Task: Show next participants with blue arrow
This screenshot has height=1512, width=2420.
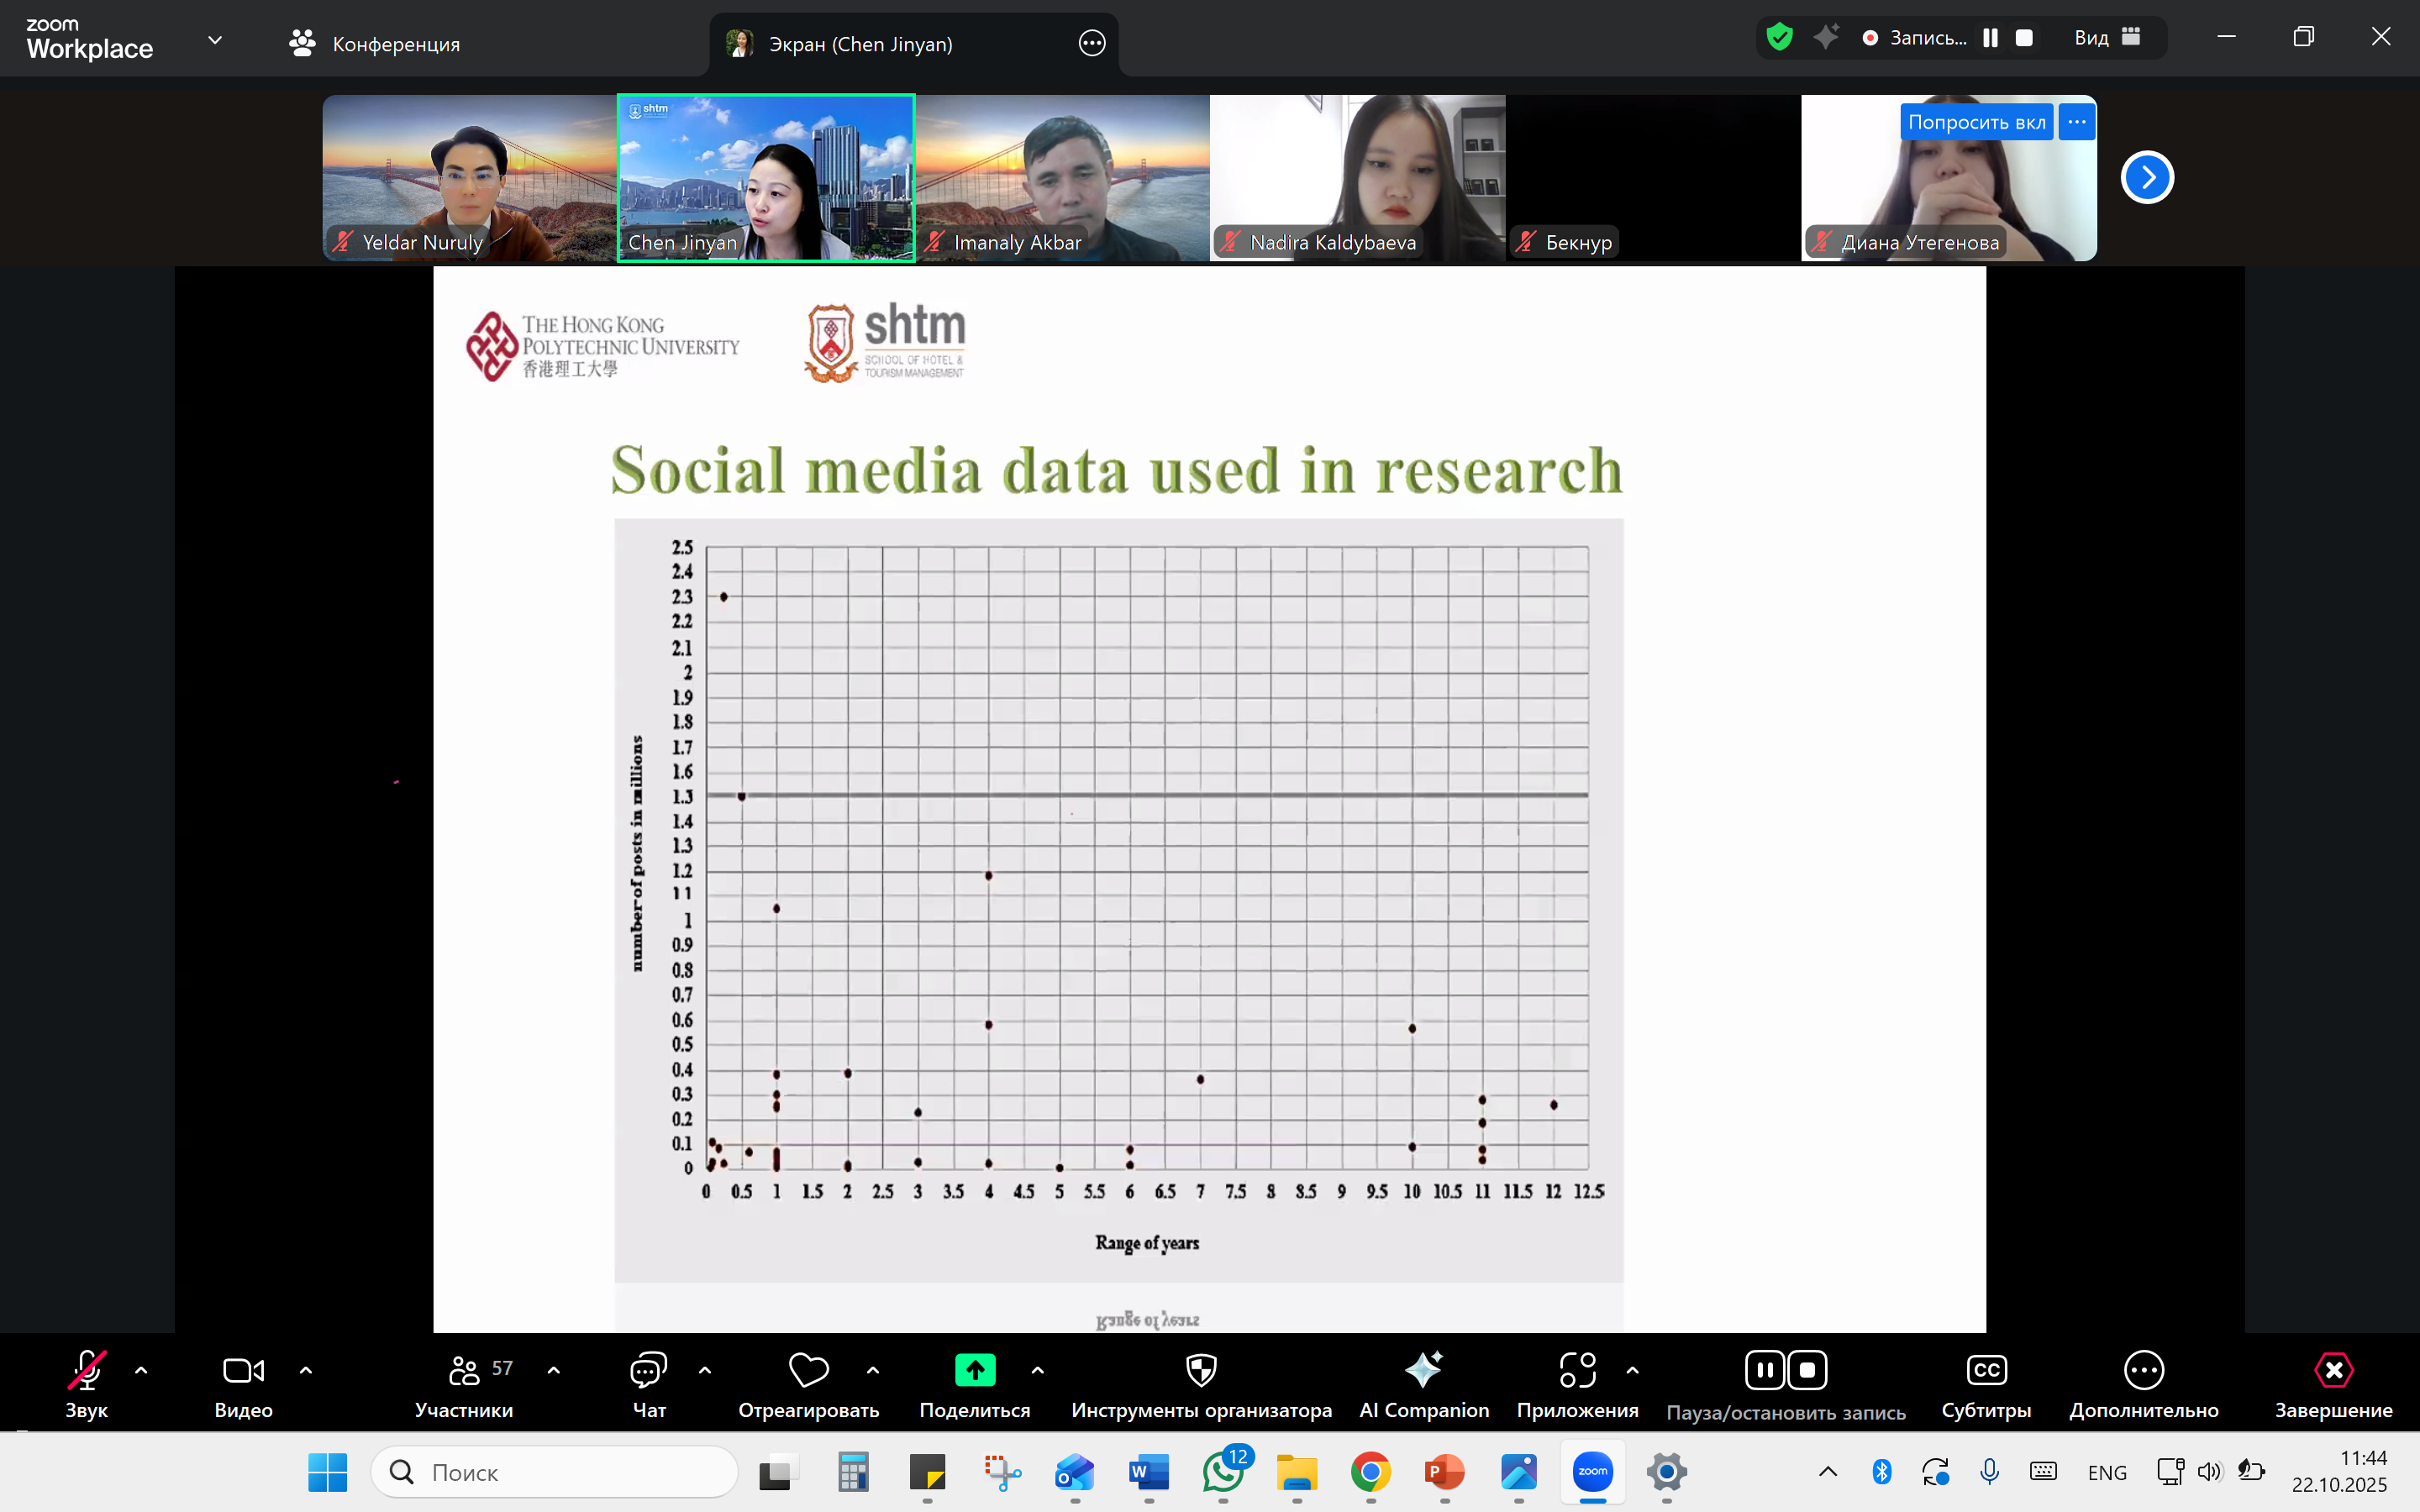Action: point(2146,178)
